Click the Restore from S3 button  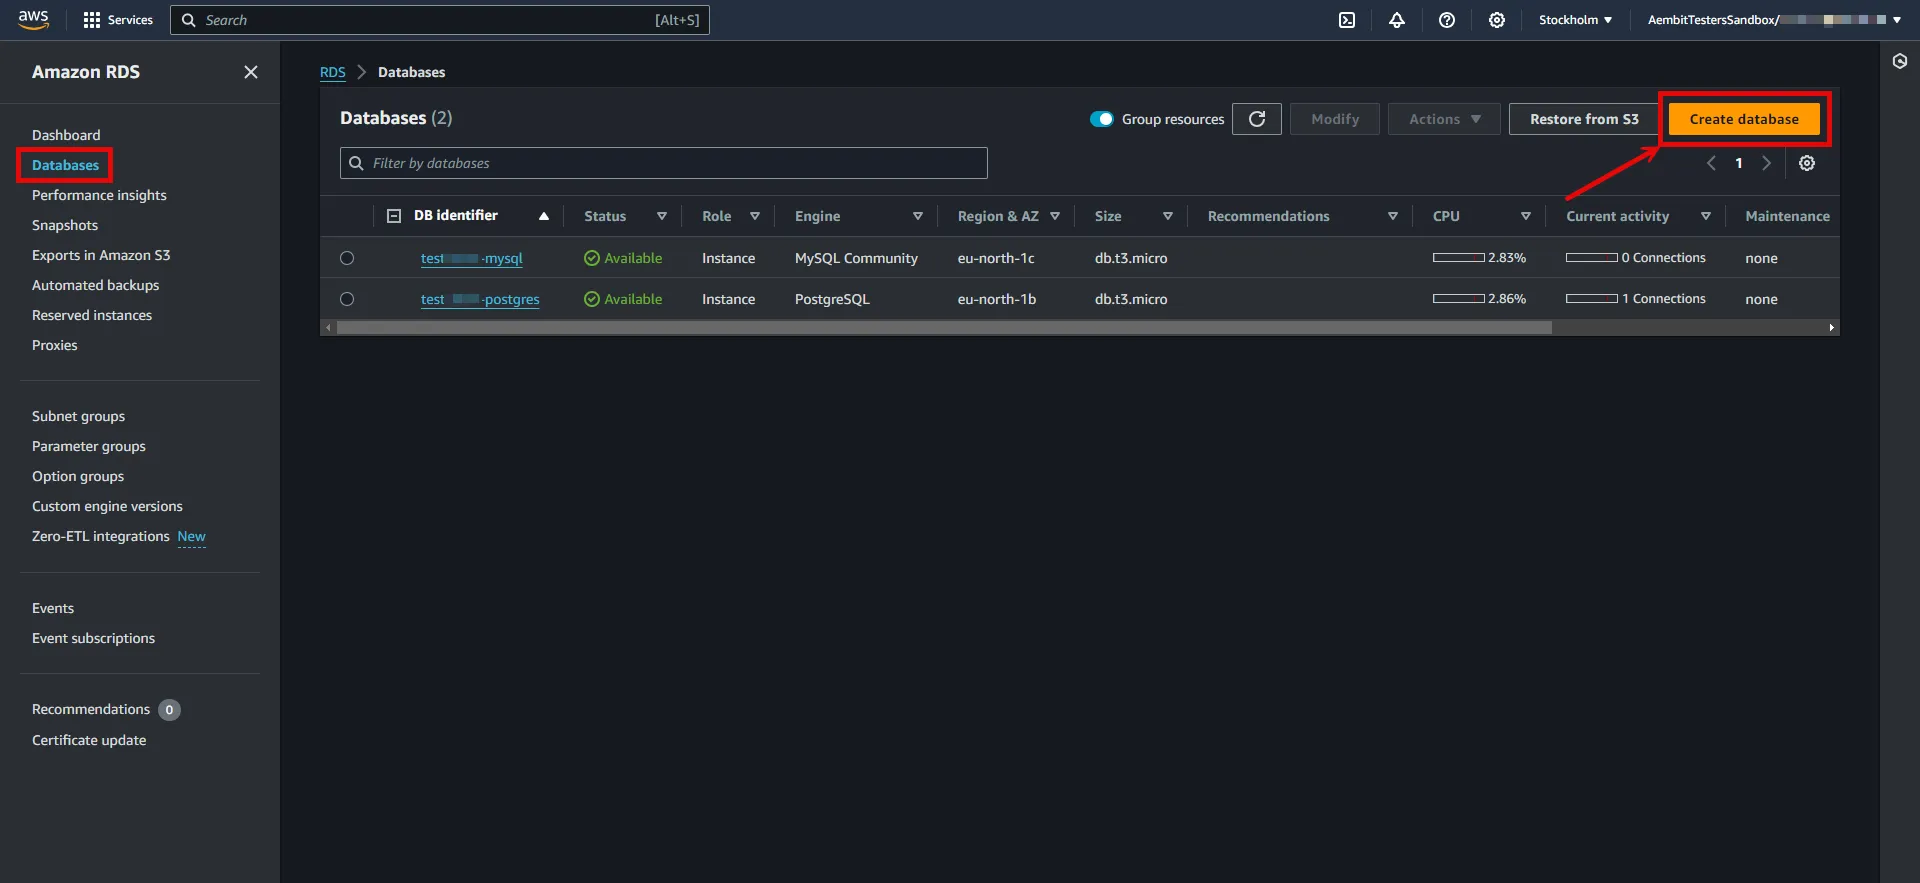coord(1584,119)
